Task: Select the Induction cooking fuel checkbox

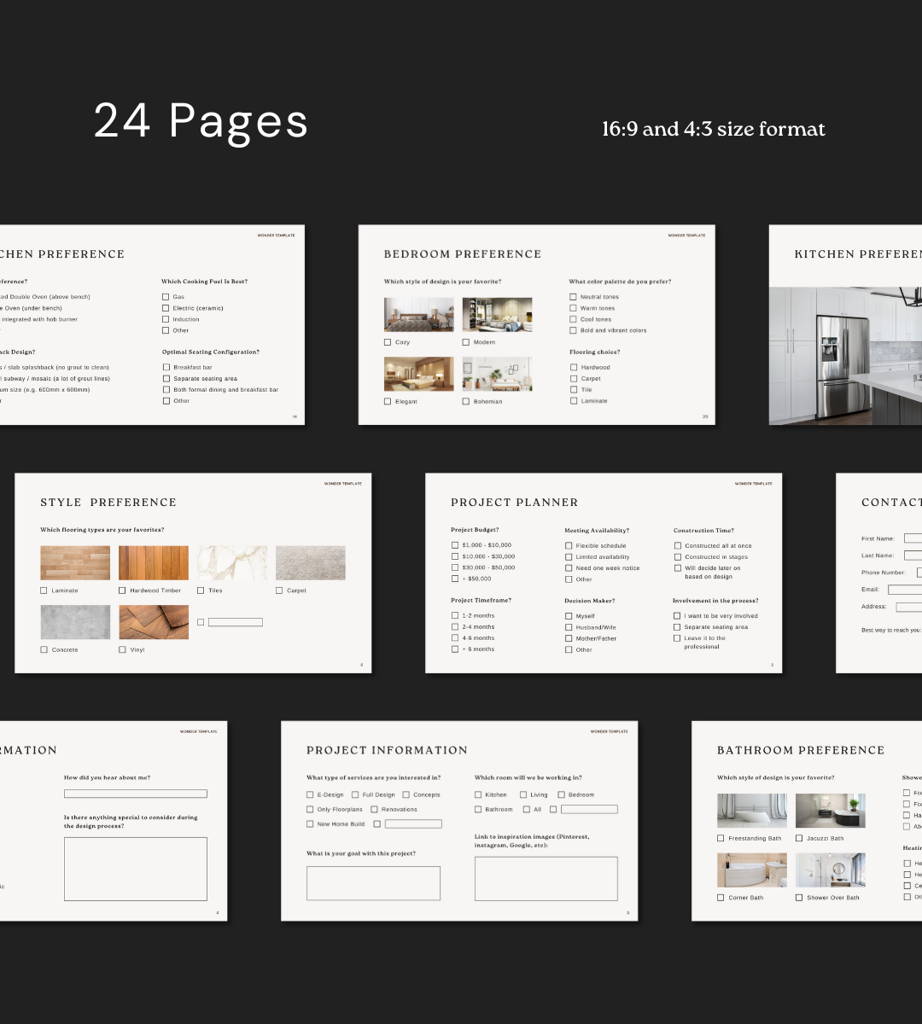Action: (x=165, y=319)
